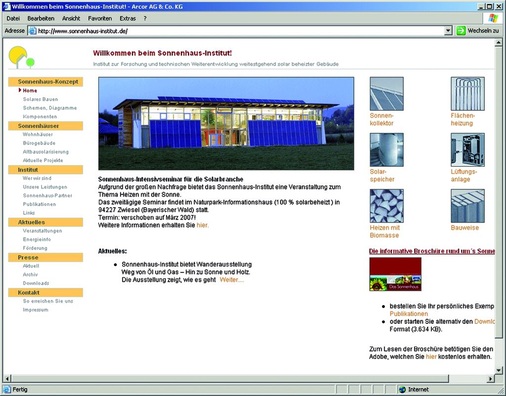Select the Sonnenhäuser section header

[x=46, y=126]
